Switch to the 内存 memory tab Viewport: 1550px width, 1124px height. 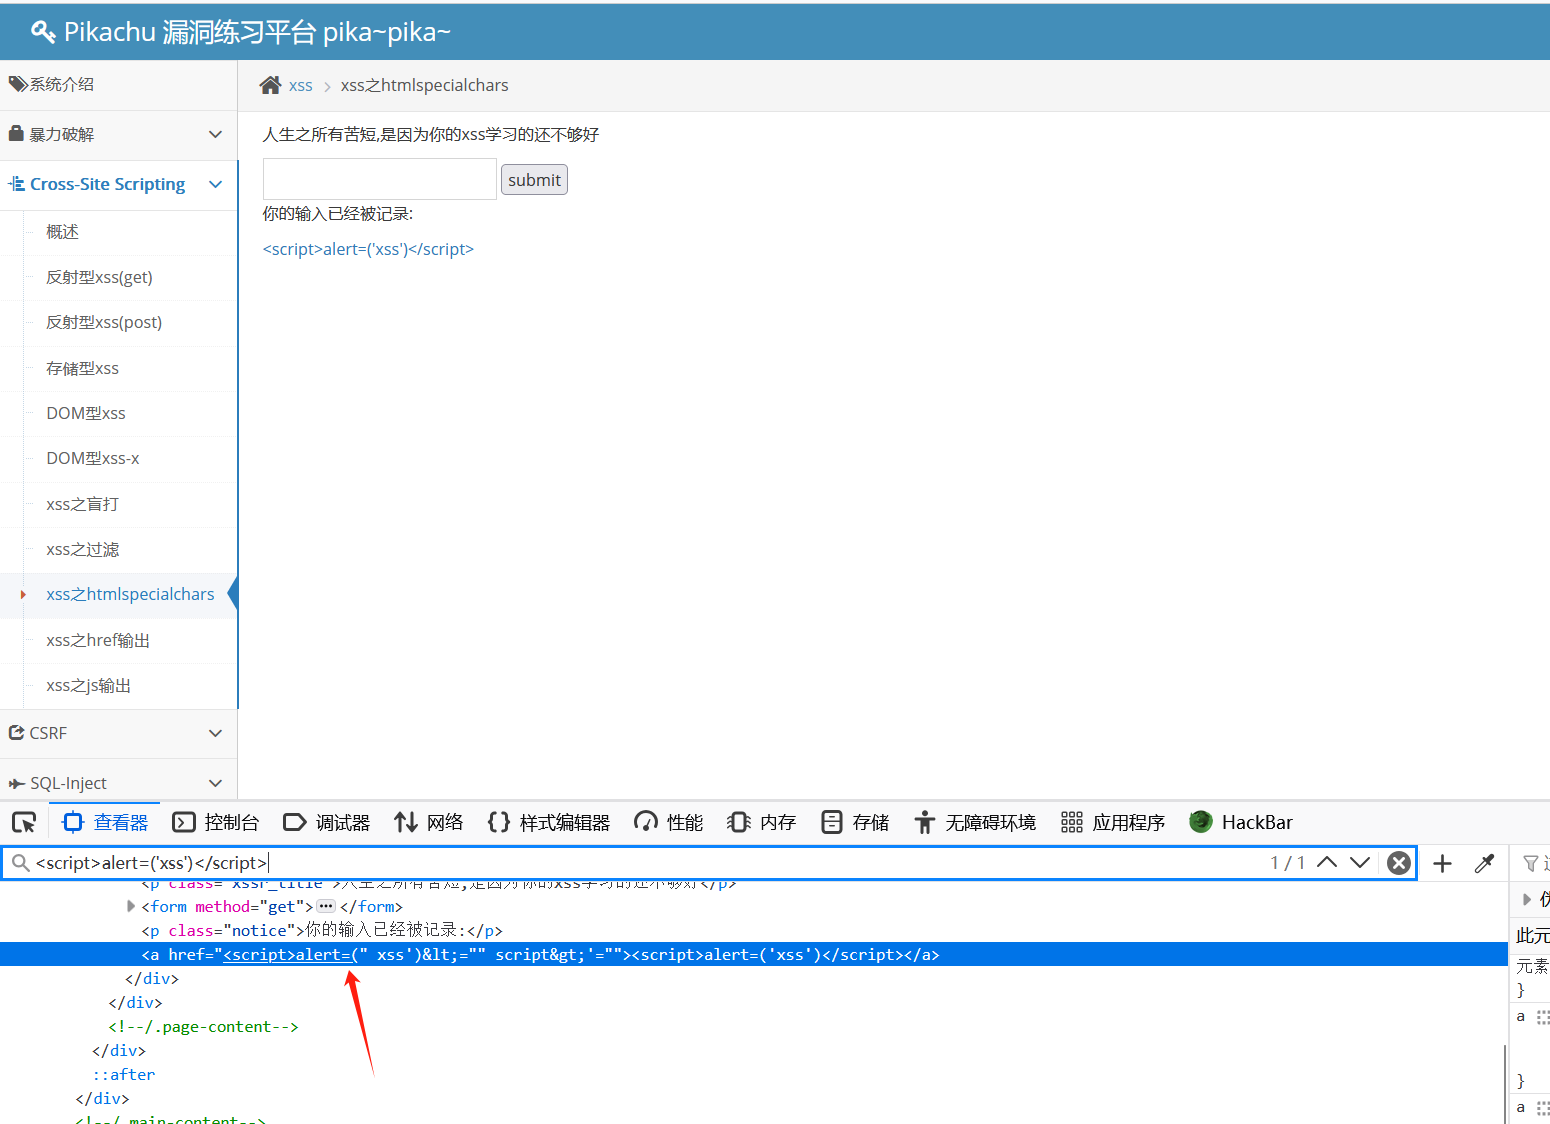point(762,823)
